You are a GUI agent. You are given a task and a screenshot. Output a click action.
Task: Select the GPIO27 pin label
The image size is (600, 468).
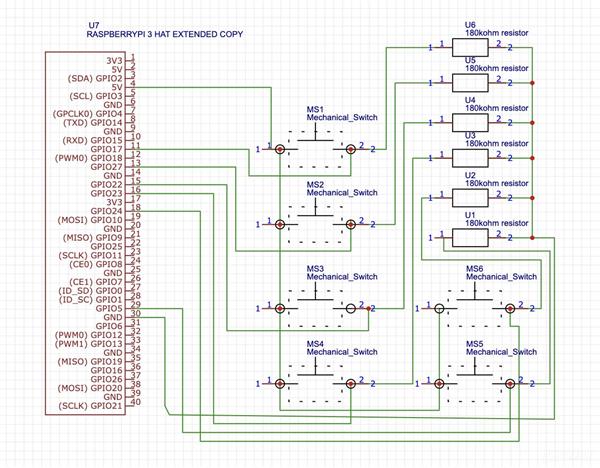[106, 167]
